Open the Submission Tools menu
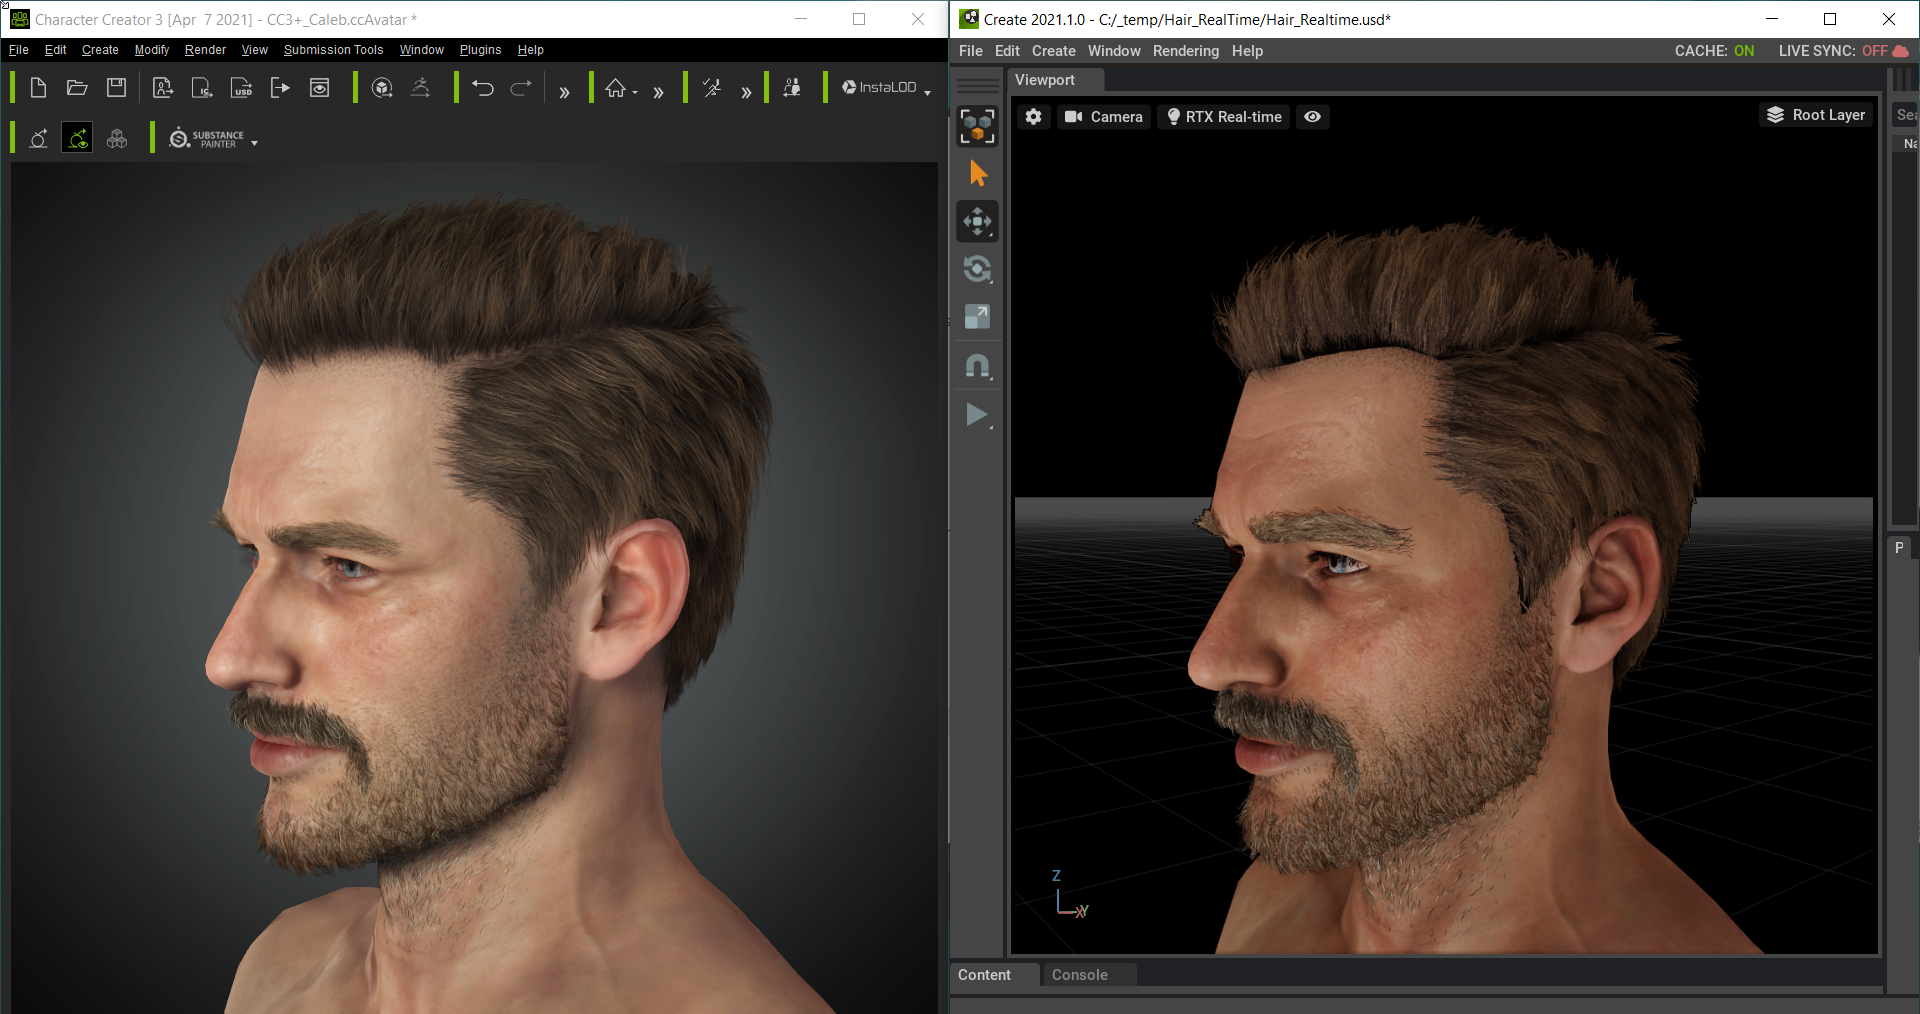1920x1014 pixels. pos(333,50)
